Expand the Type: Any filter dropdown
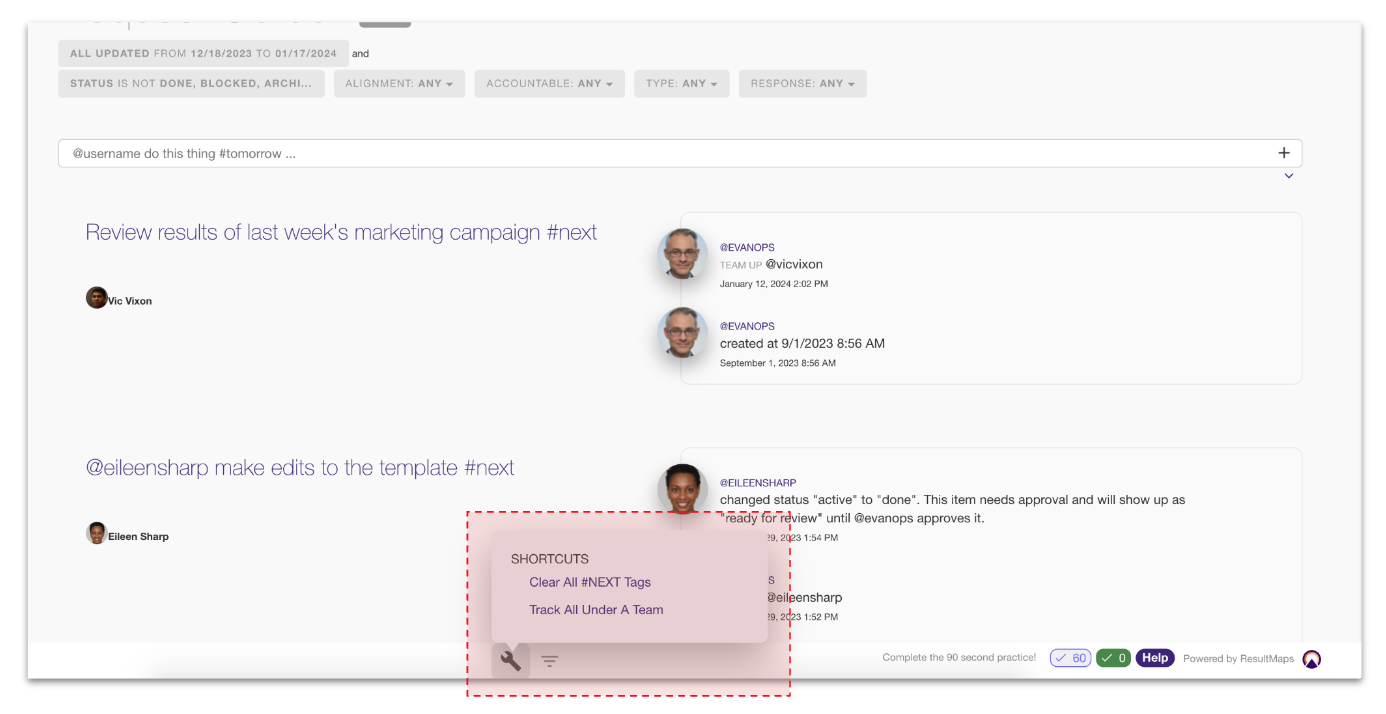The width and height of the screenshot is (1386, 714). [682, 84]
